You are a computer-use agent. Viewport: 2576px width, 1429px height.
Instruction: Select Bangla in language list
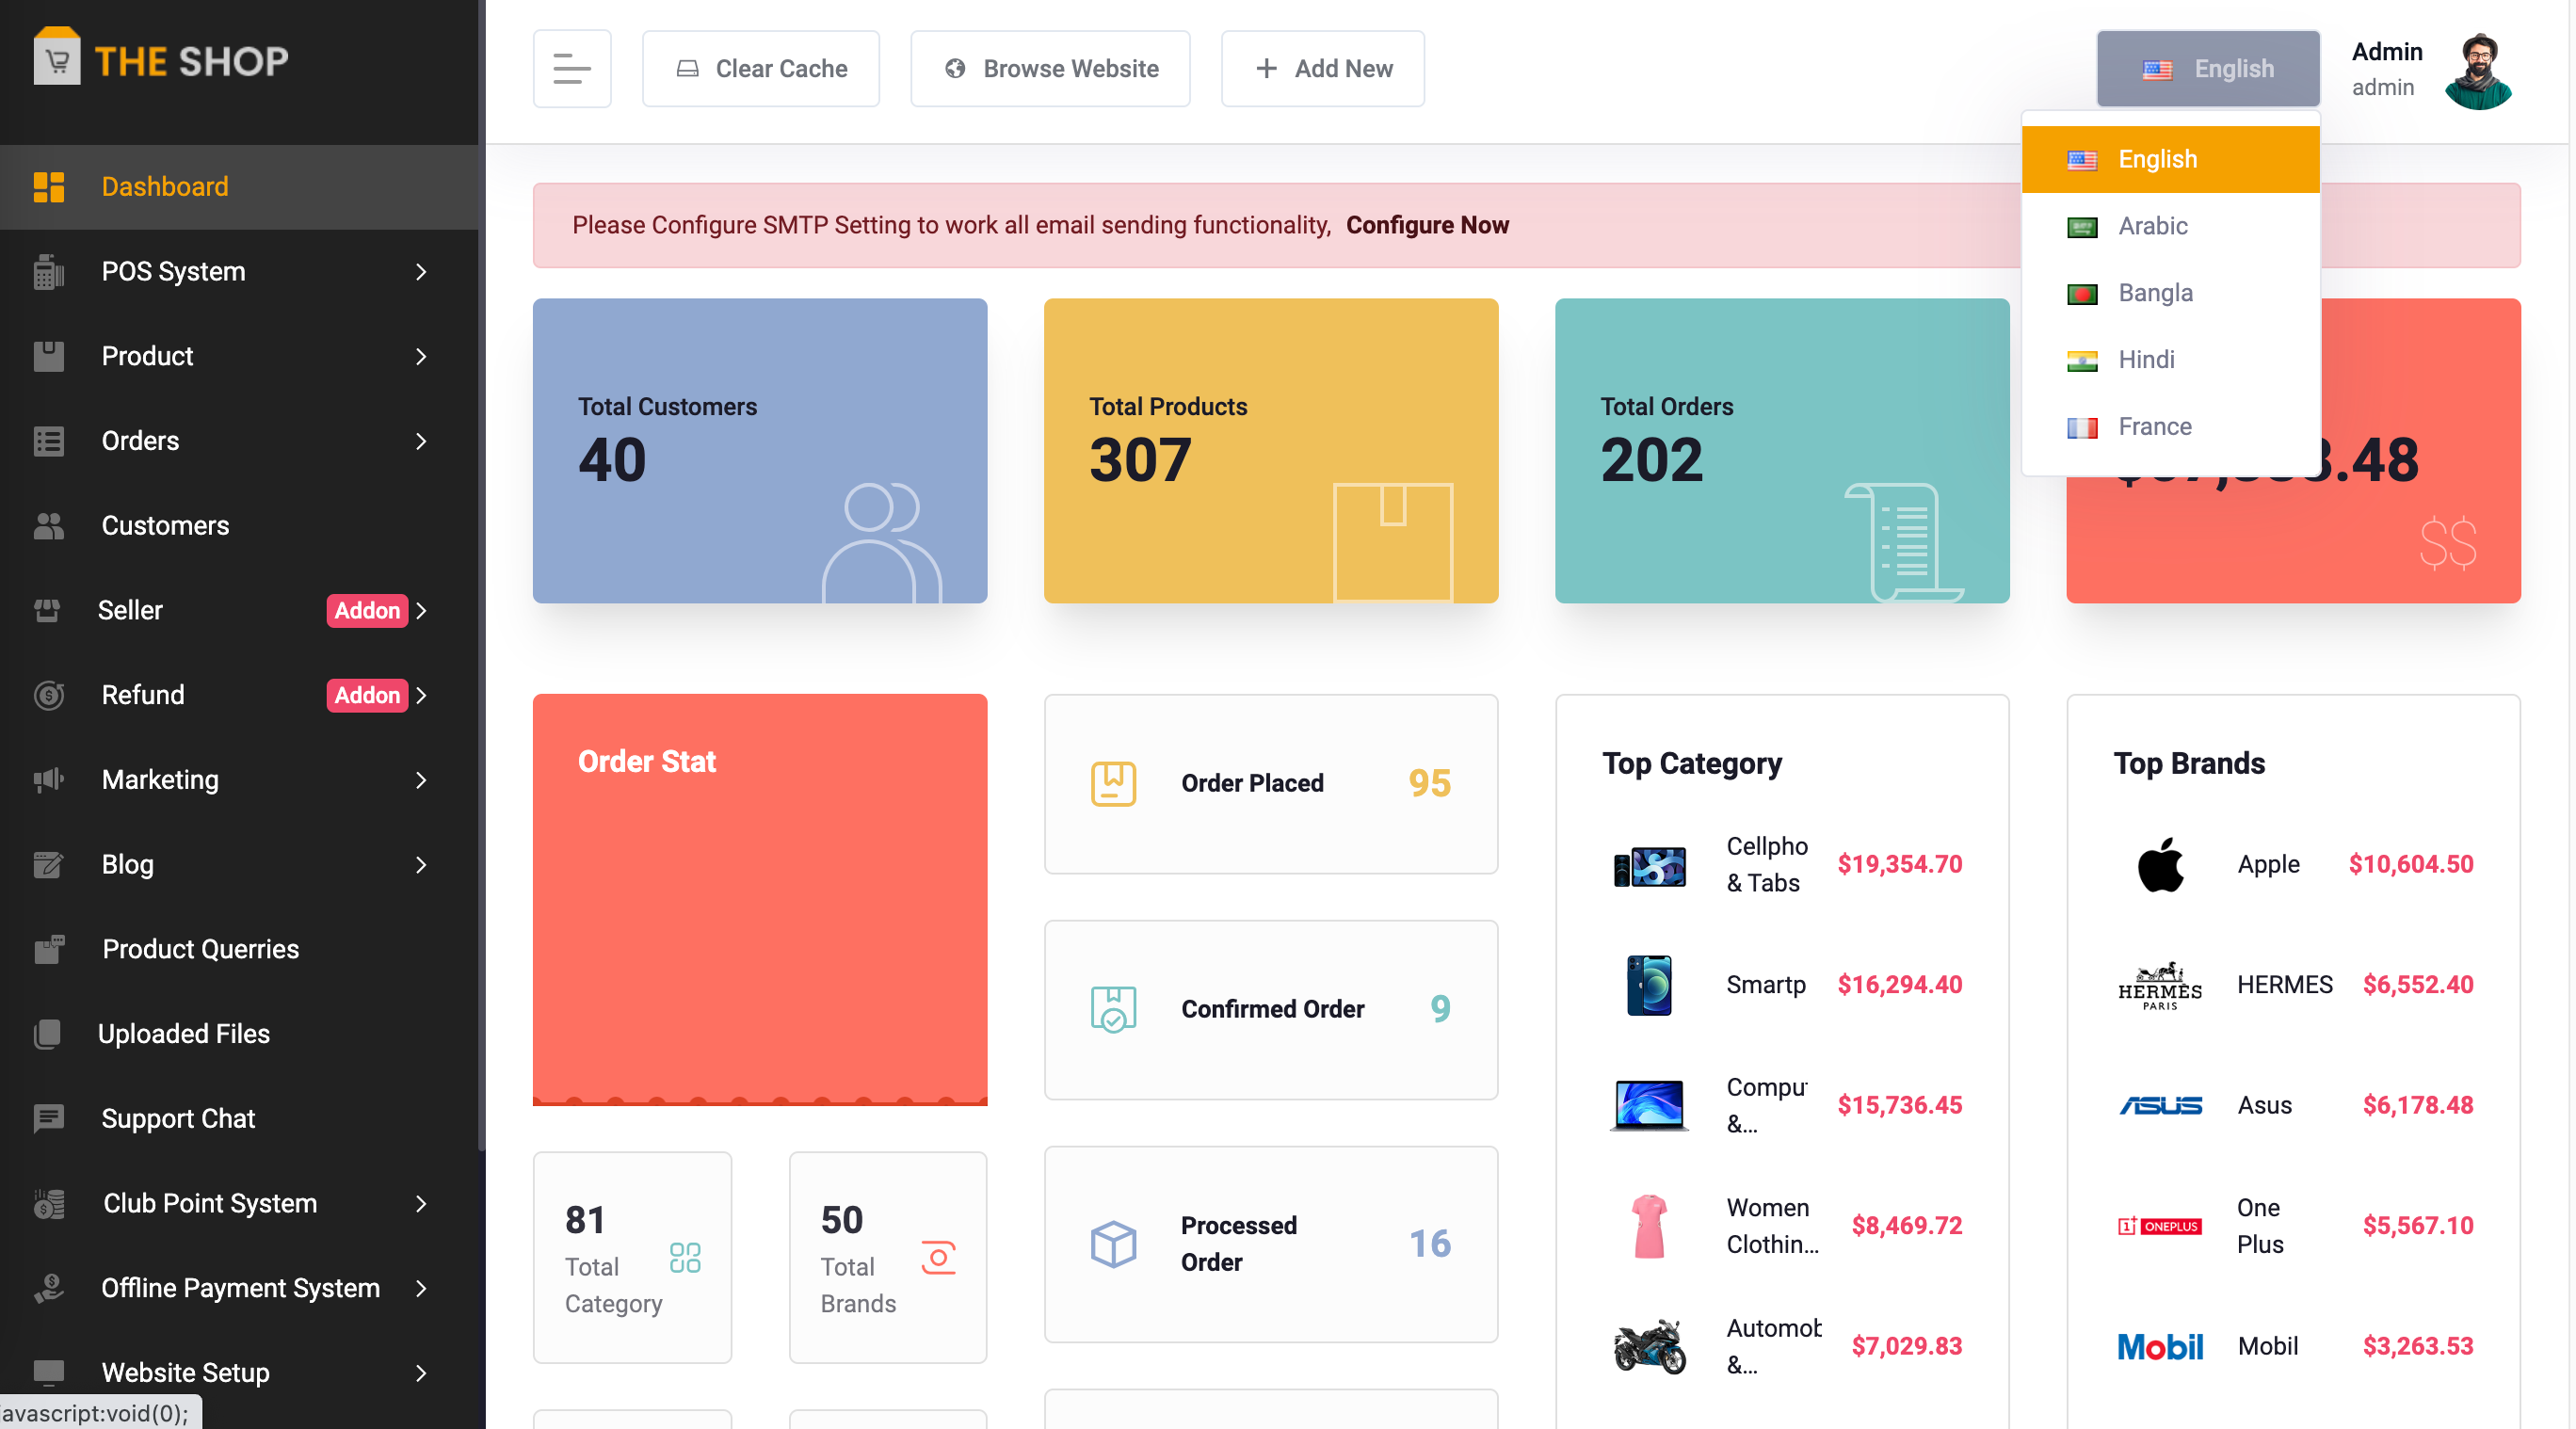2170,293
